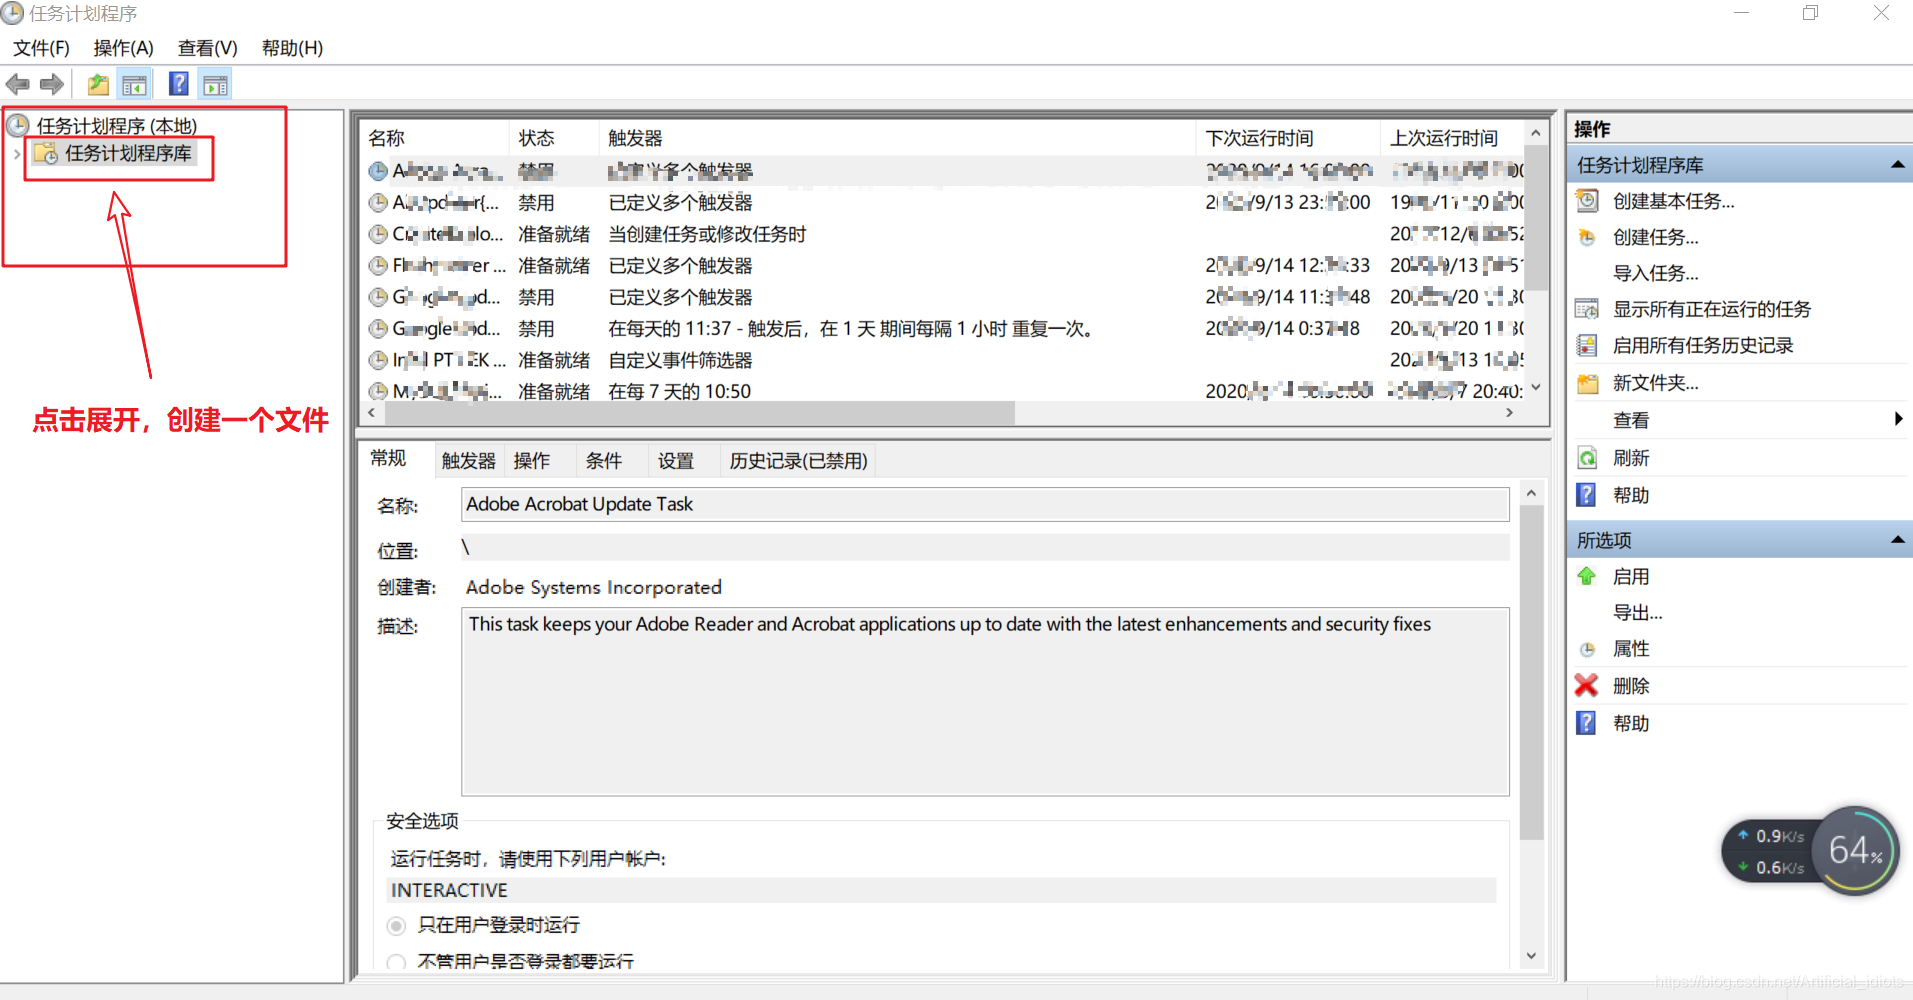Open the 帮助(H) menu
This screenshot has height=1000, width=1913.
pyautogui.click(x=292, y=48)
